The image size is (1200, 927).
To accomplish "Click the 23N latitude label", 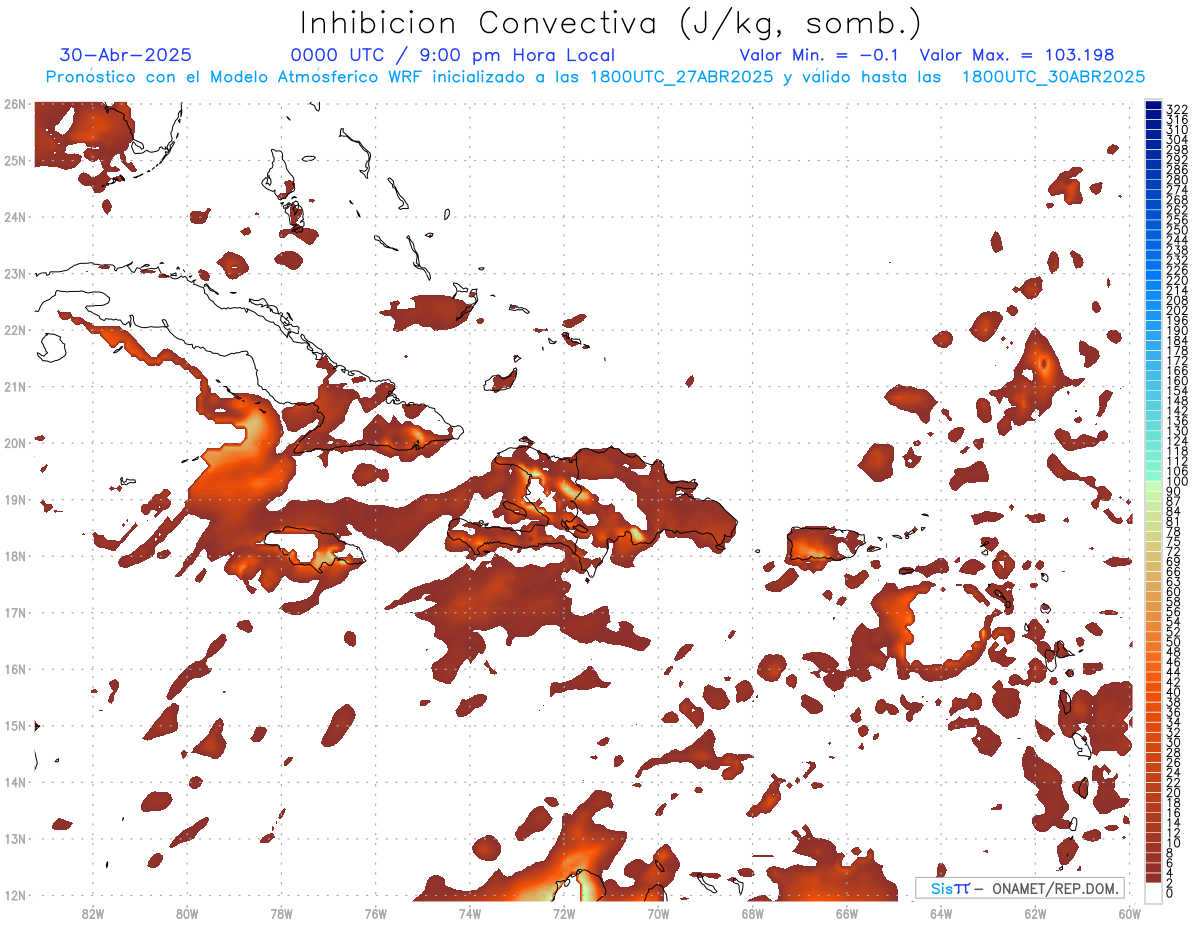I will pyautogui.click(x=15, y=274).
